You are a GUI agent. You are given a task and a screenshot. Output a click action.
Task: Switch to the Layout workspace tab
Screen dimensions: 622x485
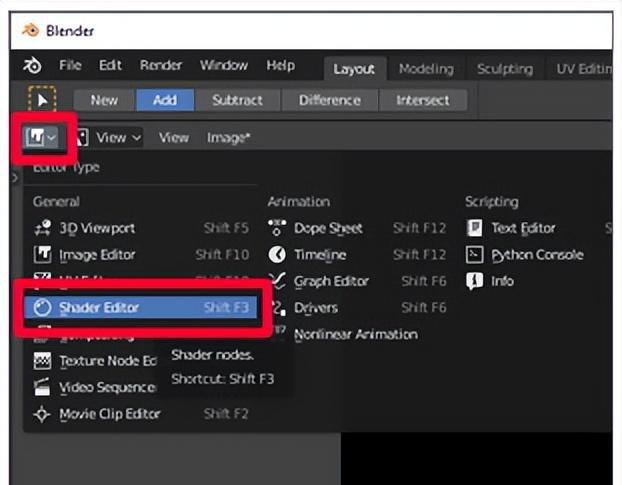click(x=354, y=69)
